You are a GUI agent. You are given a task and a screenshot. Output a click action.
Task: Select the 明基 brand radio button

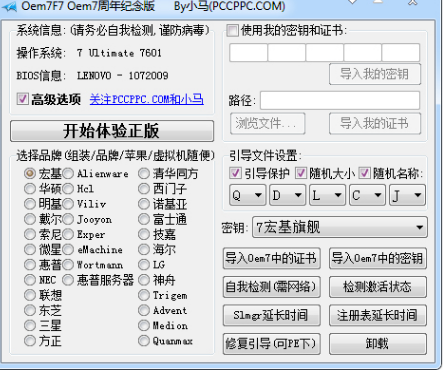[x=30, y=204]
